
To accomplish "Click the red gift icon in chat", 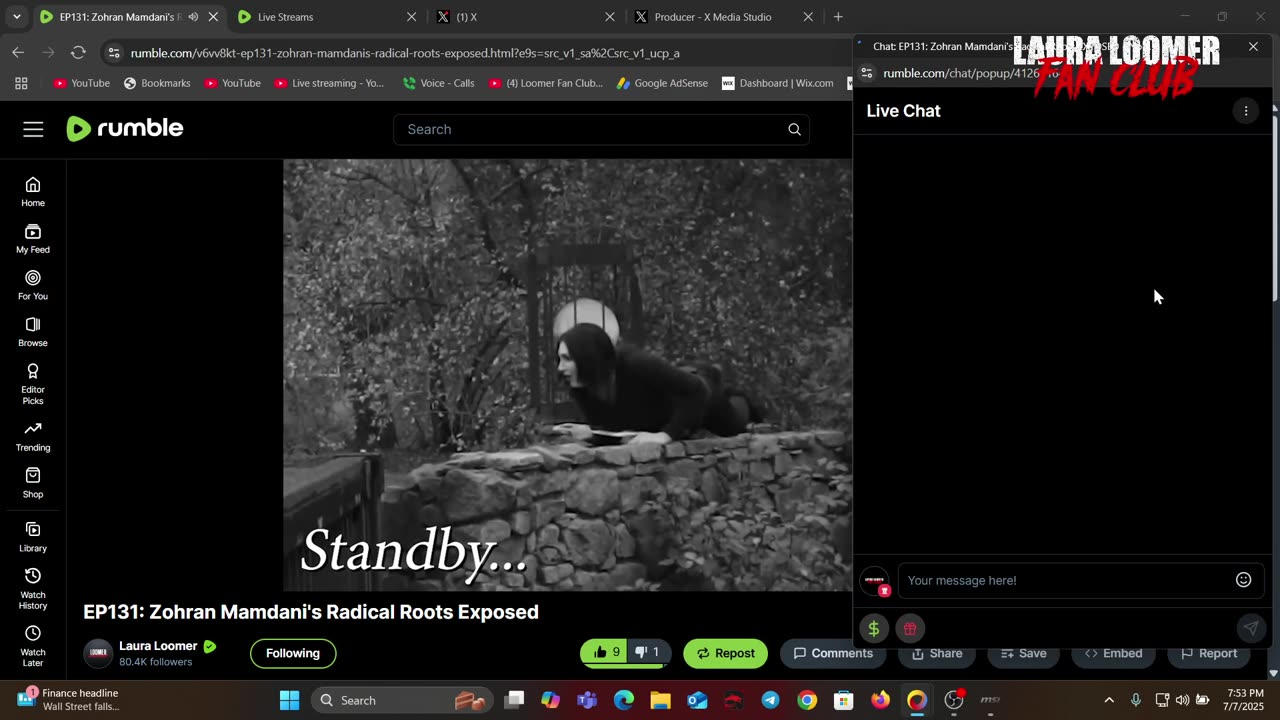I will pyautogui.click(x=909, y=628).
